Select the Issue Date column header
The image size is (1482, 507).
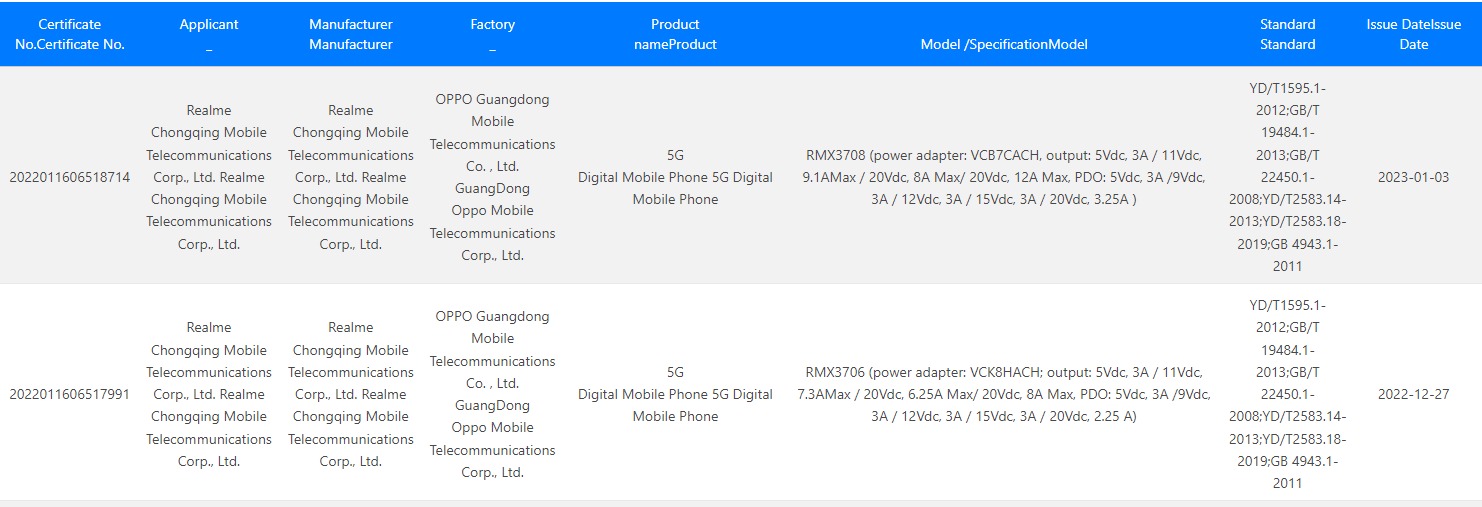1413,34
